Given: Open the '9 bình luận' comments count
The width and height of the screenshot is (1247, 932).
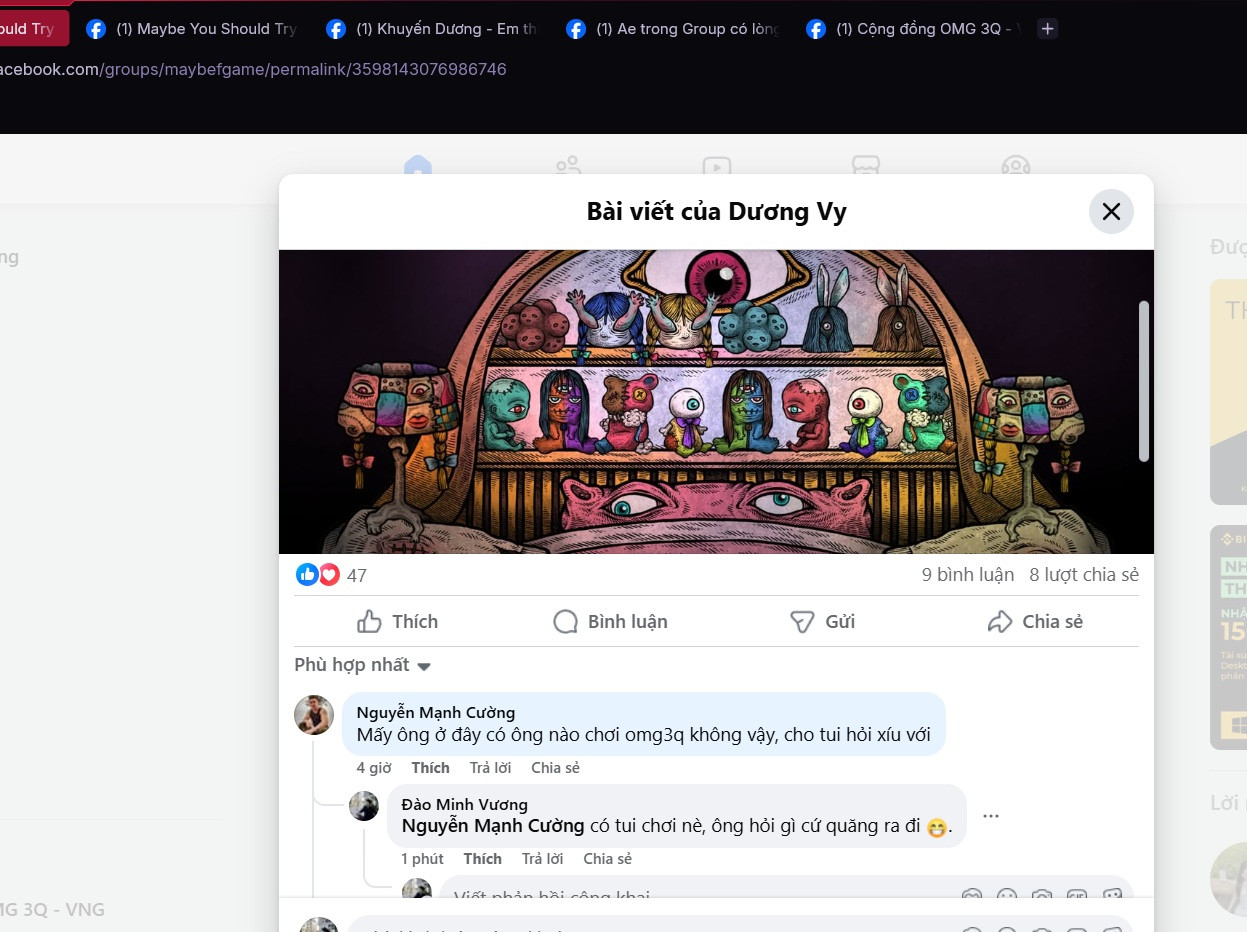Looking at the screenshot, I should pos(968,575).
